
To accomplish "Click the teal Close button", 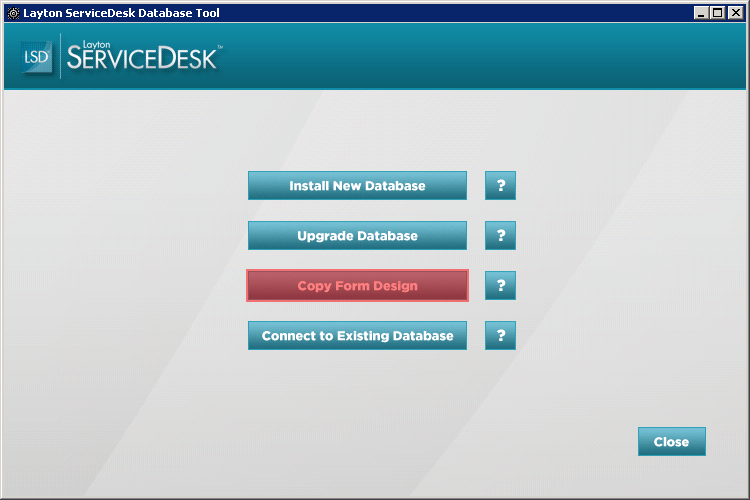I will tap(672, 442).
